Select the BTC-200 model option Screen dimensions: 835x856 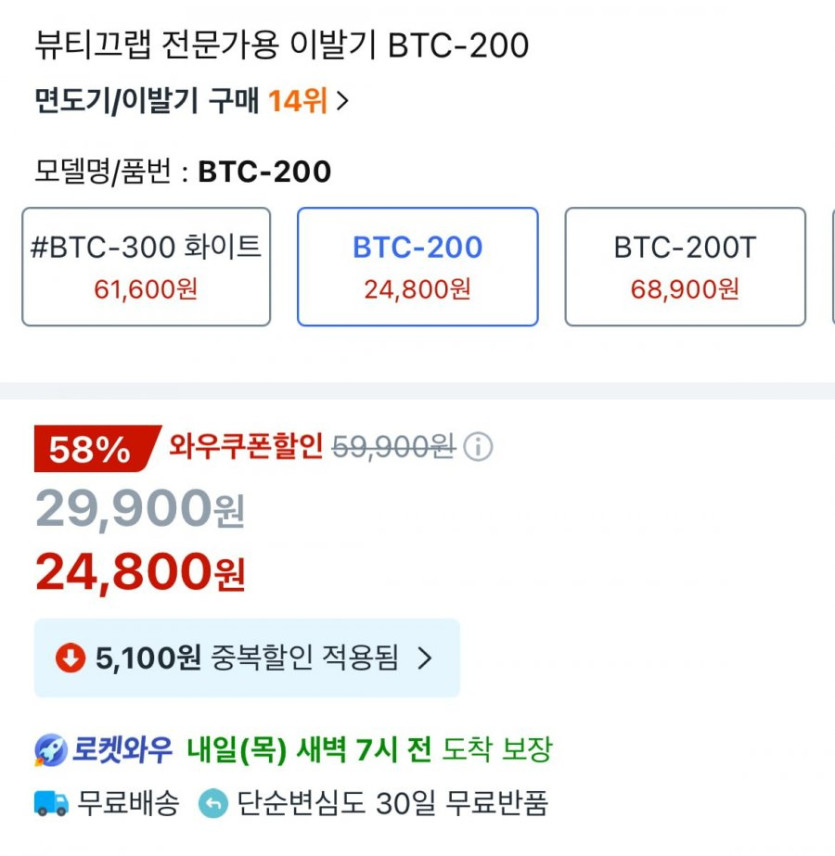coord(417,267)
